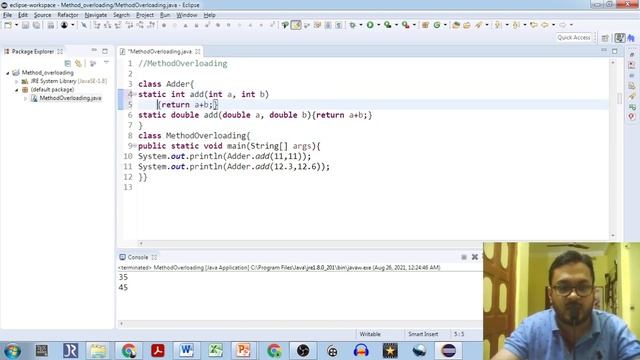Click the Coverage run icon

[387, 25]
